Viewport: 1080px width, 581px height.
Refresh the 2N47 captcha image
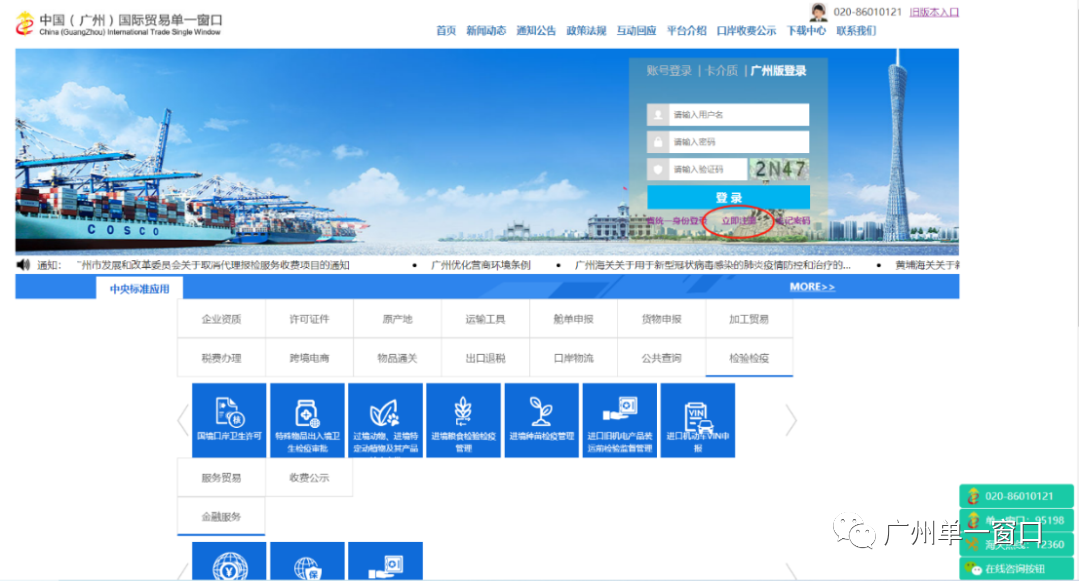(x=779, y=169)
